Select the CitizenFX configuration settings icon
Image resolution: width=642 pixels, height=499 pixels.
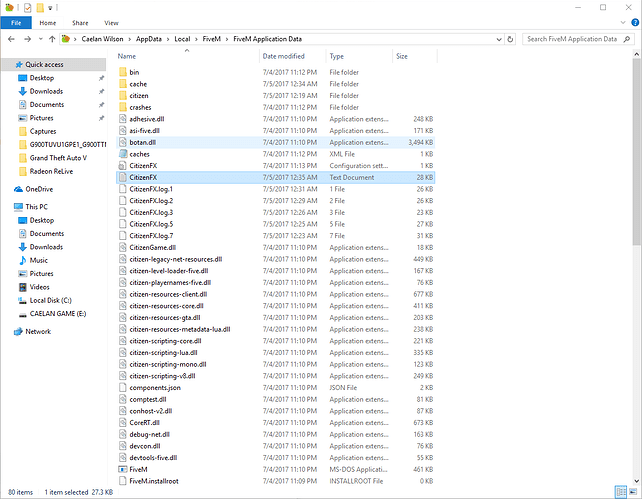click(x=123, y=165)
